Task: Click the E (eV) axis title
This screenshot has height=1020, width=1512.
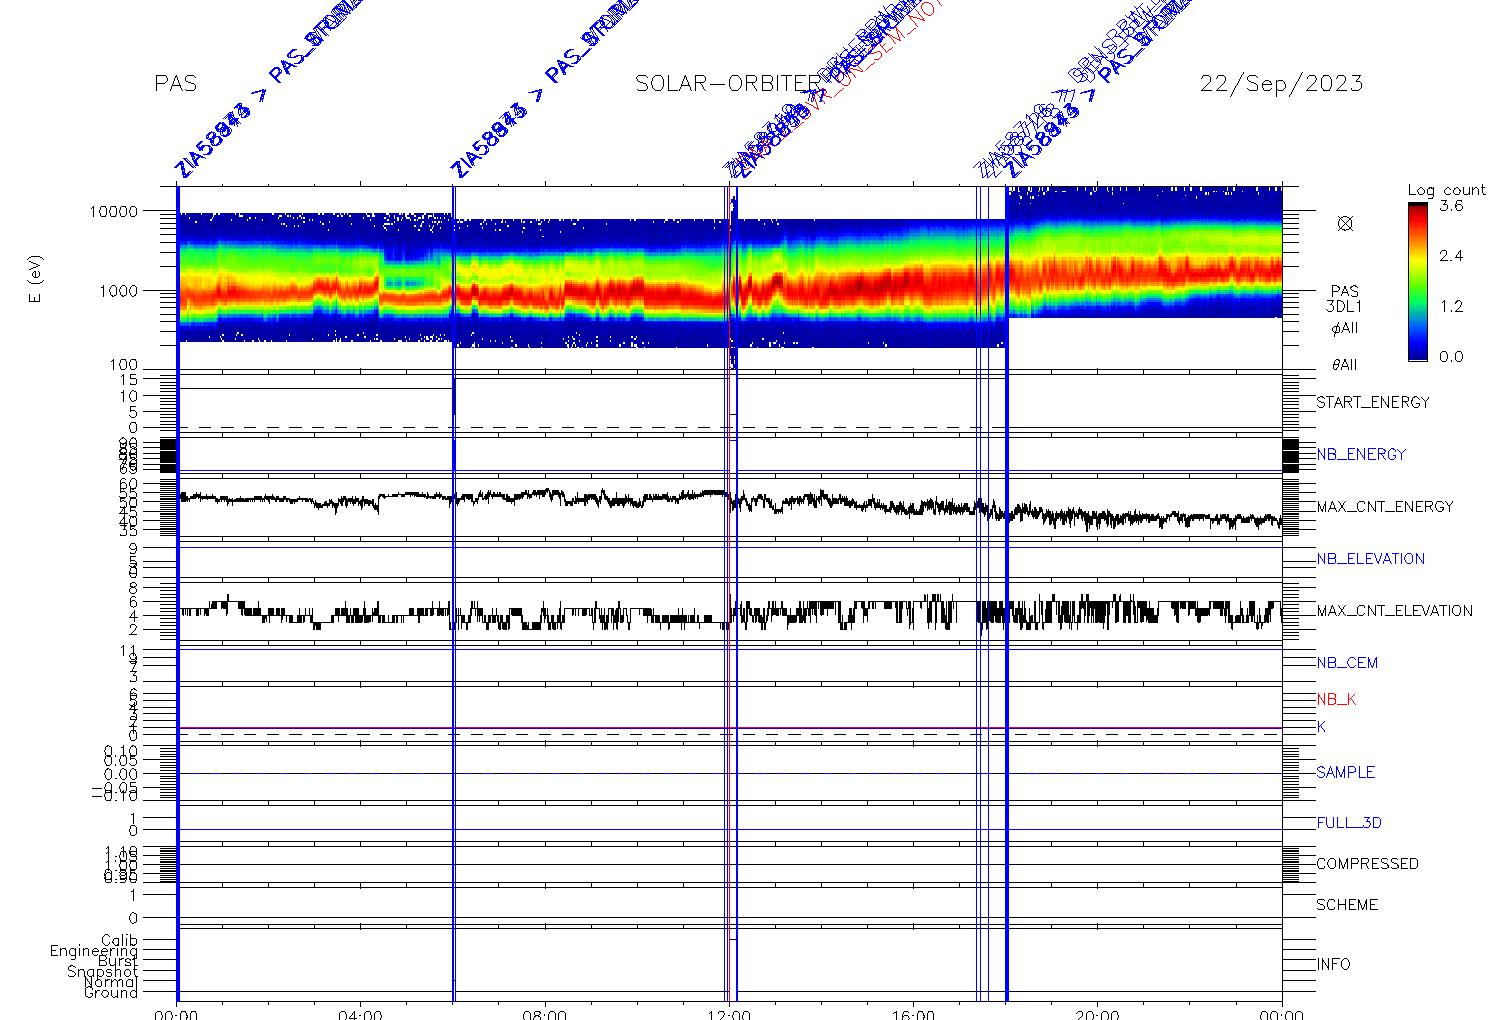Action: (36, 281)
